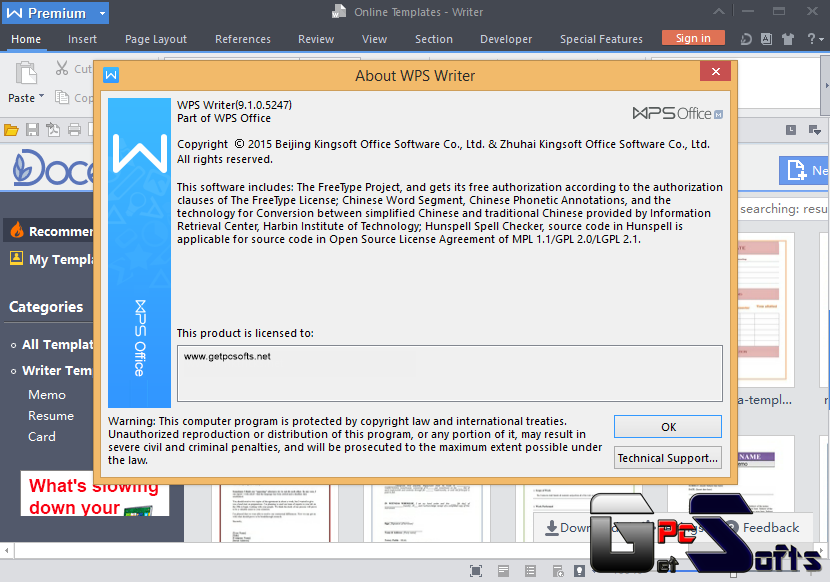Expand the help menu arrow beside the question mark
The width and height of the screenshot is (830, 582).
(x=821, y=39)
